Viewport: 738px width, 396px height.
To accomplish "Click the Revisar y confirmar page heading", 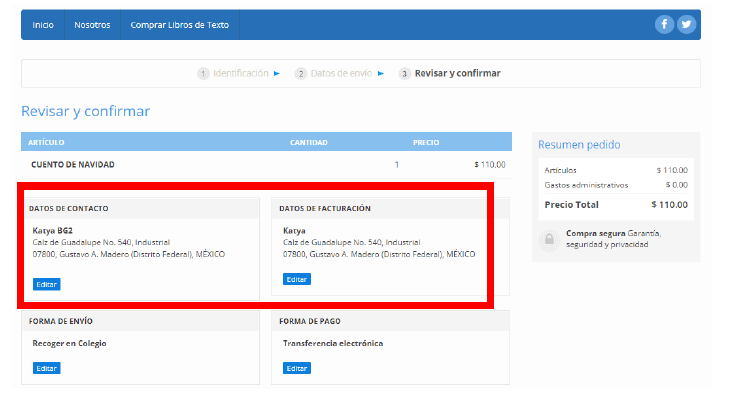I will (86, 111).
